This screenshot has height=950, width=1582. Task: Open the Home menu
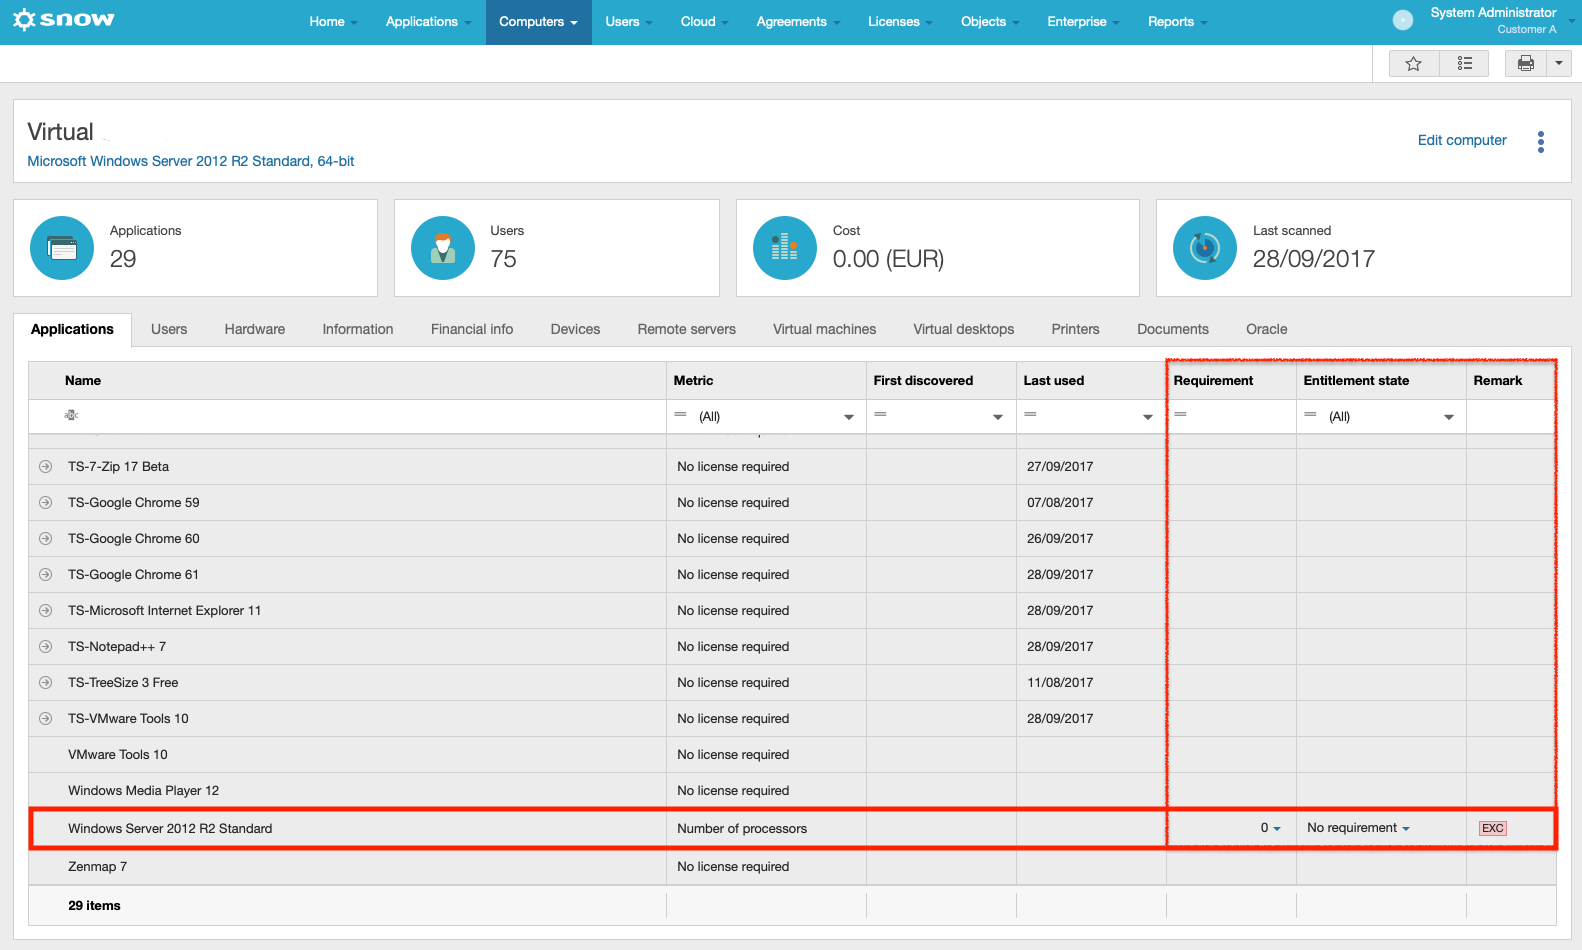333,22
